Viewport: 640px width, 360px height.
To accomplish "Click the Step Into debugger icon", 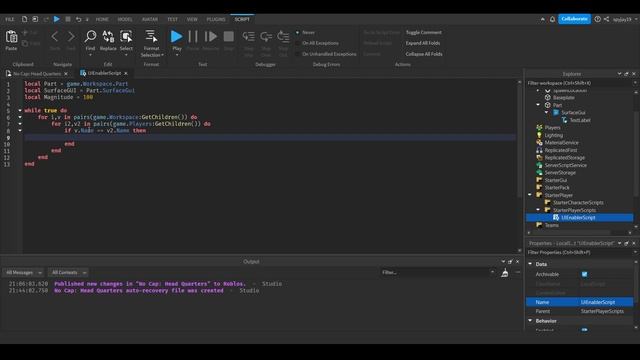I will coord(248,36).
